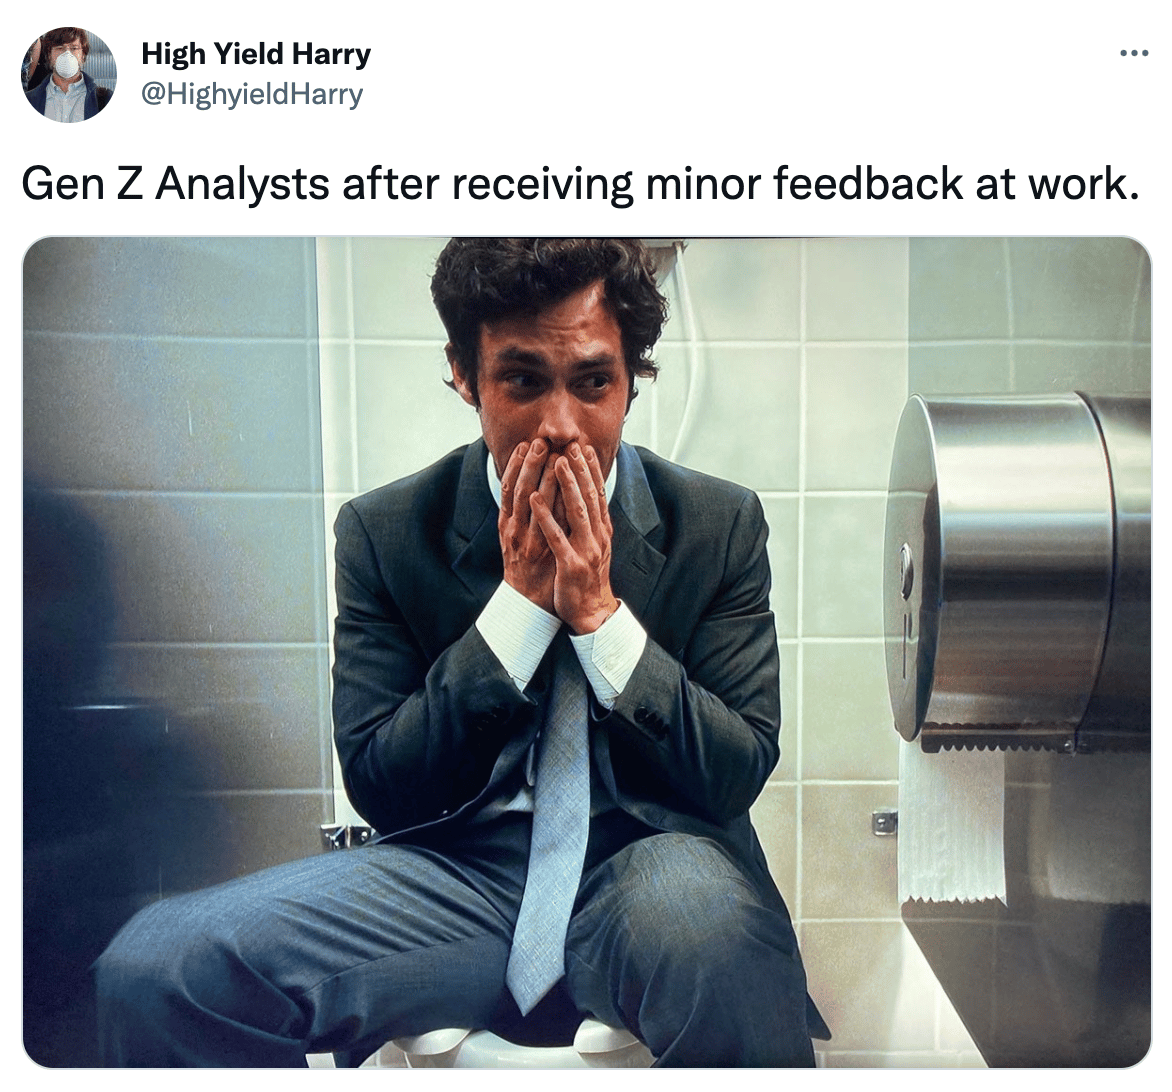Screen dimensions: 1172x1092
Task: Click the hanging toilet paper sheet
Action: [952, 822]
